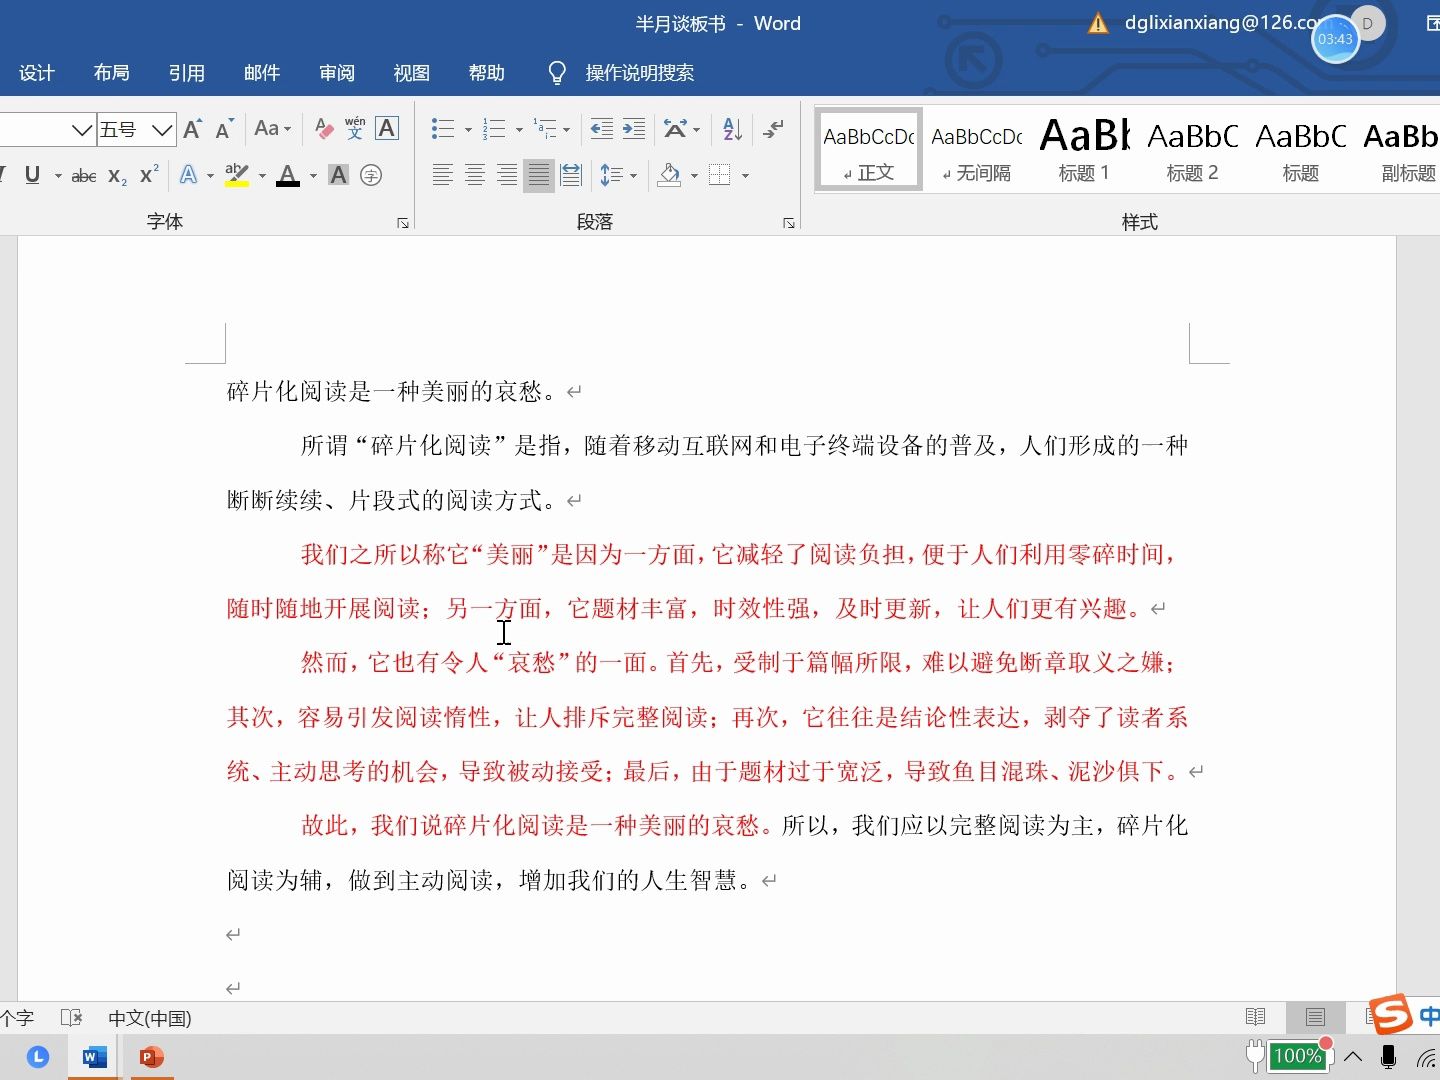
Task: Open paragraph dialog launcher
Action: click(x=789, y=223)
